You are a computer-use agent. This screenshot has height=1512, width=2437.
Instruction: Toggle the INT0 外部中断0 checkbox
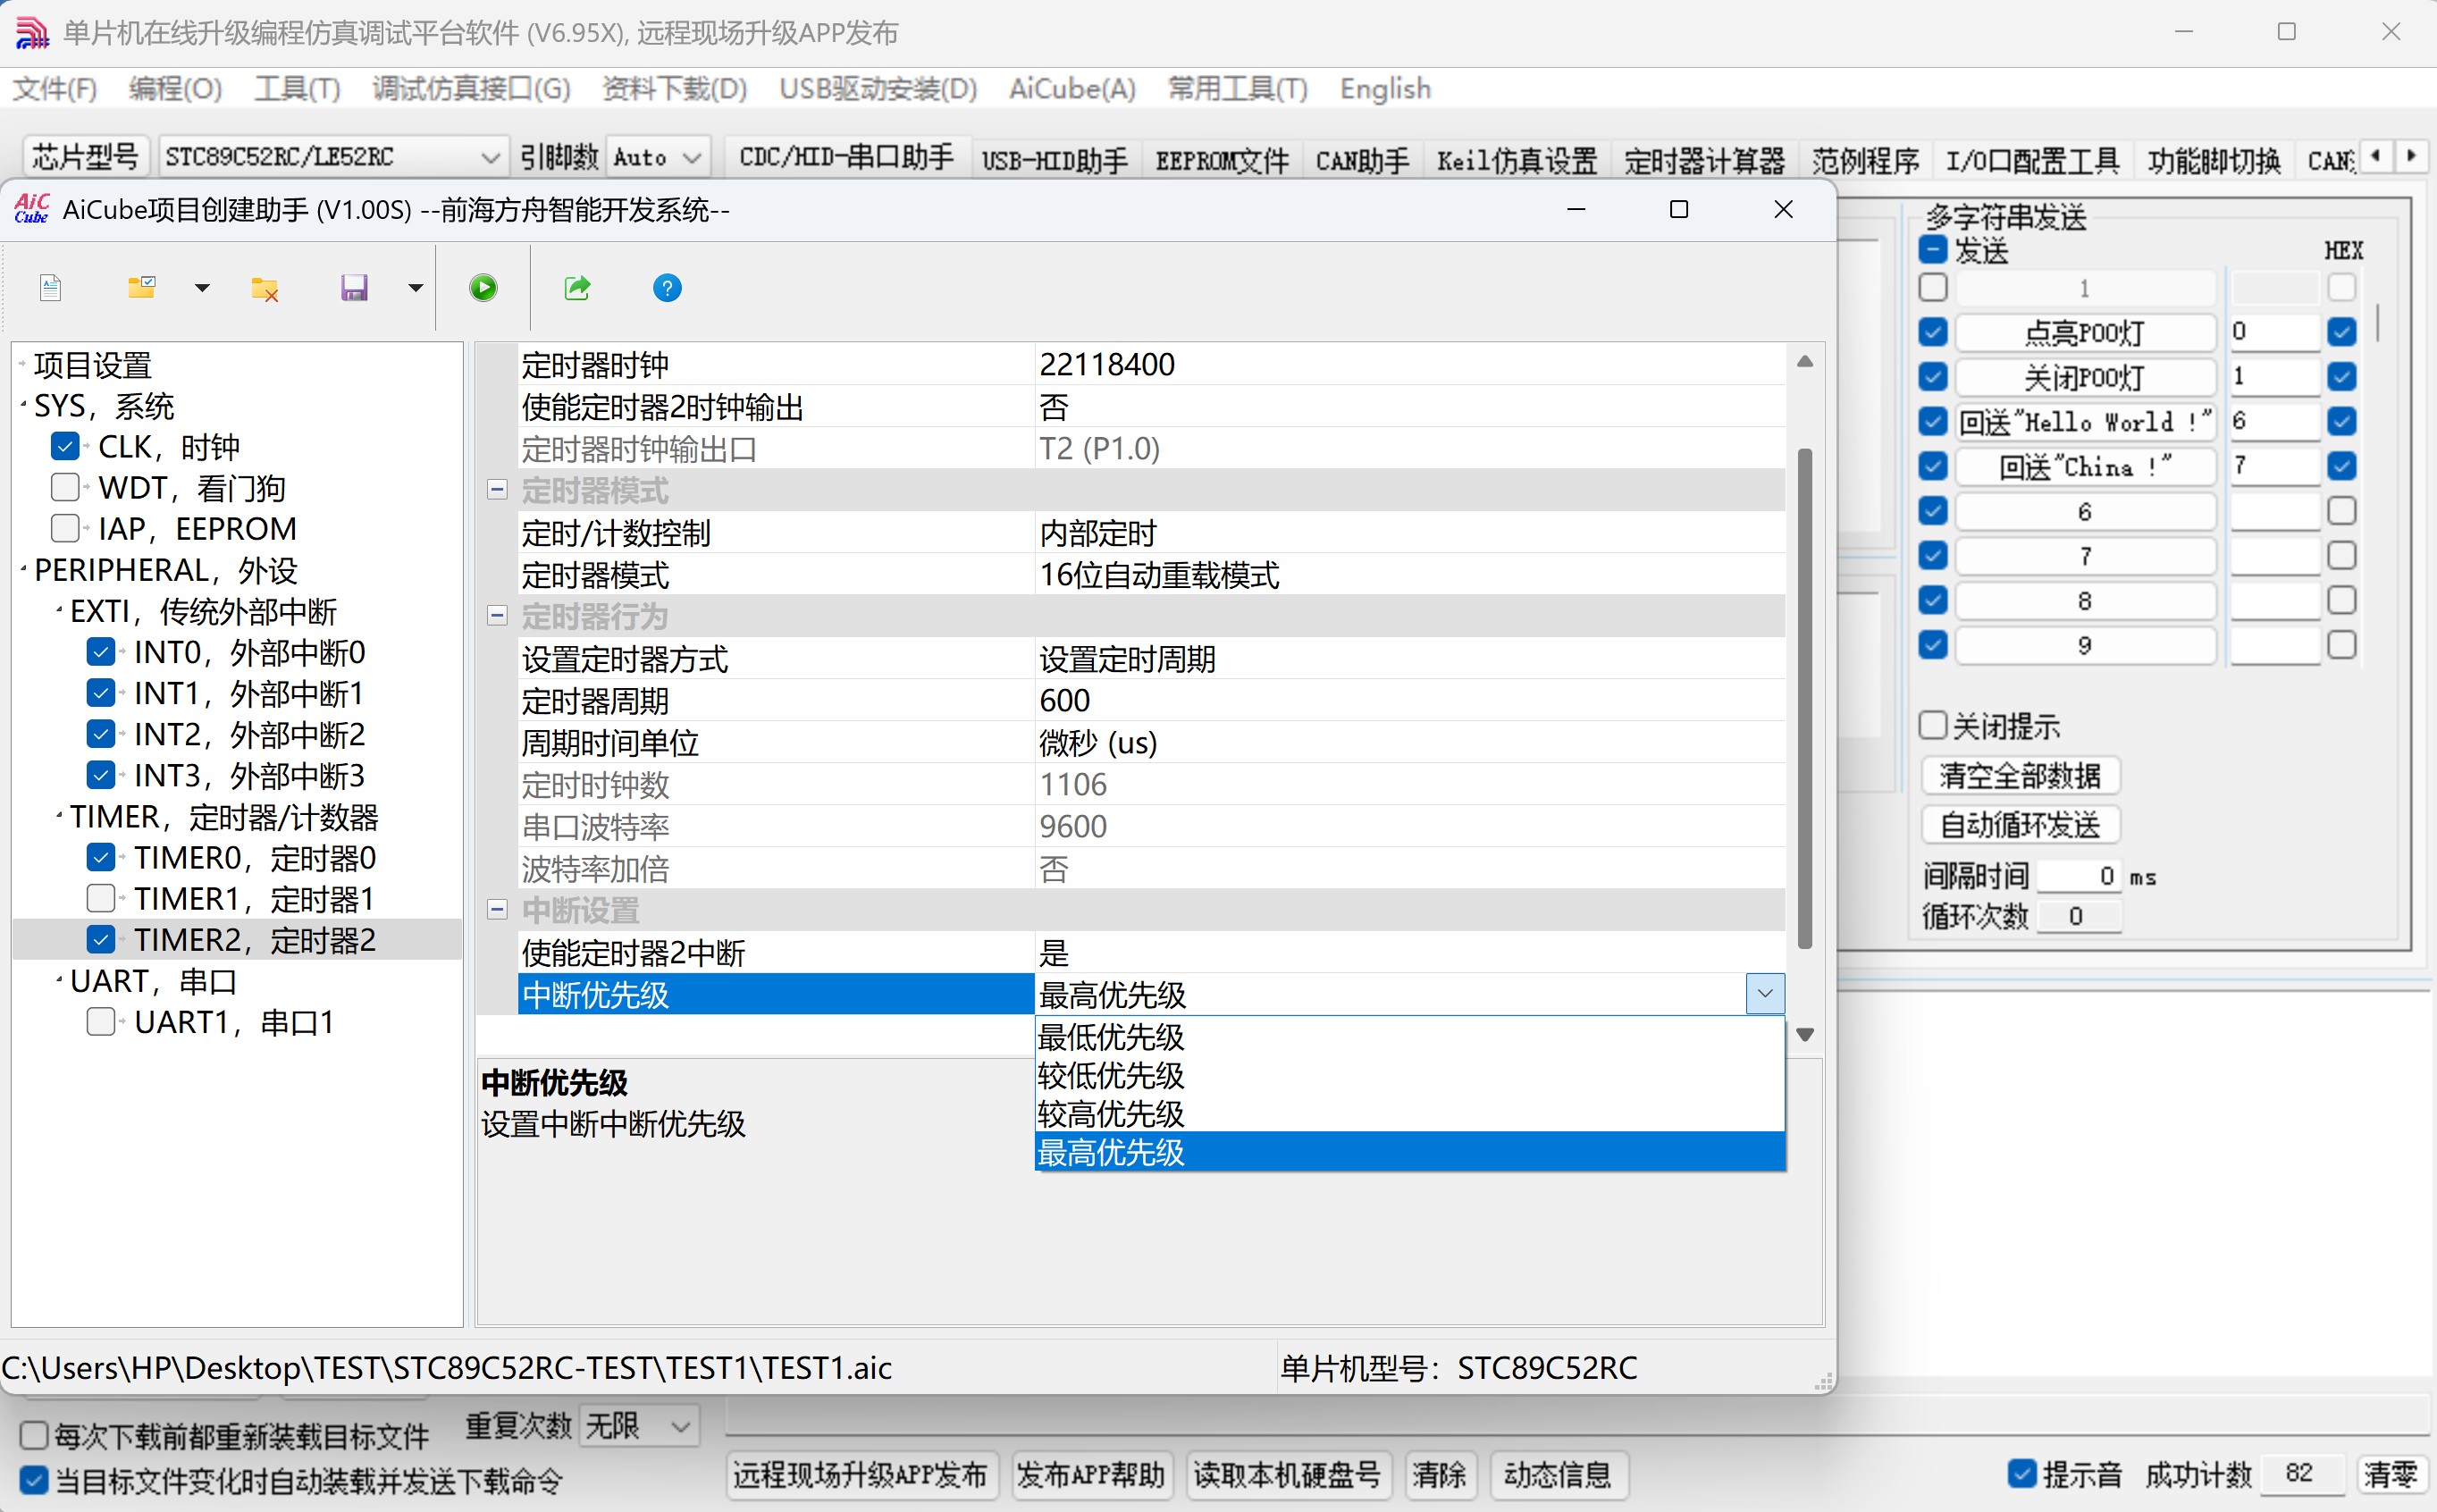[101, 652]
